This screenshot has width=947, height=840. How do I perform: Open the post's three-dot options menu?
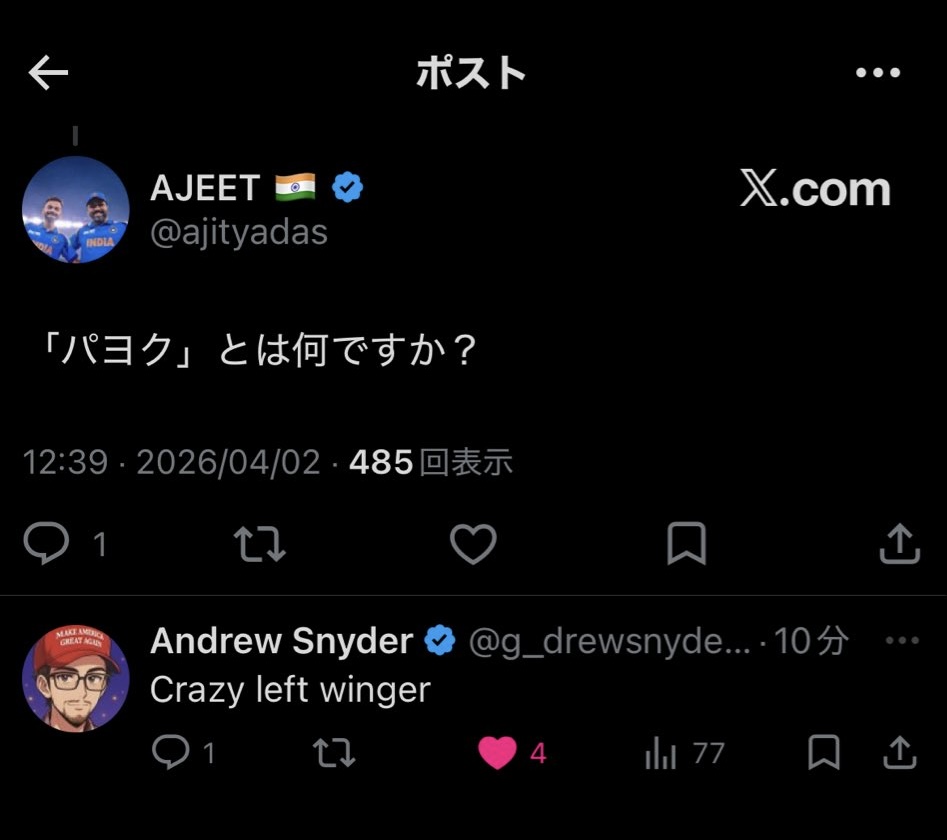878,72
